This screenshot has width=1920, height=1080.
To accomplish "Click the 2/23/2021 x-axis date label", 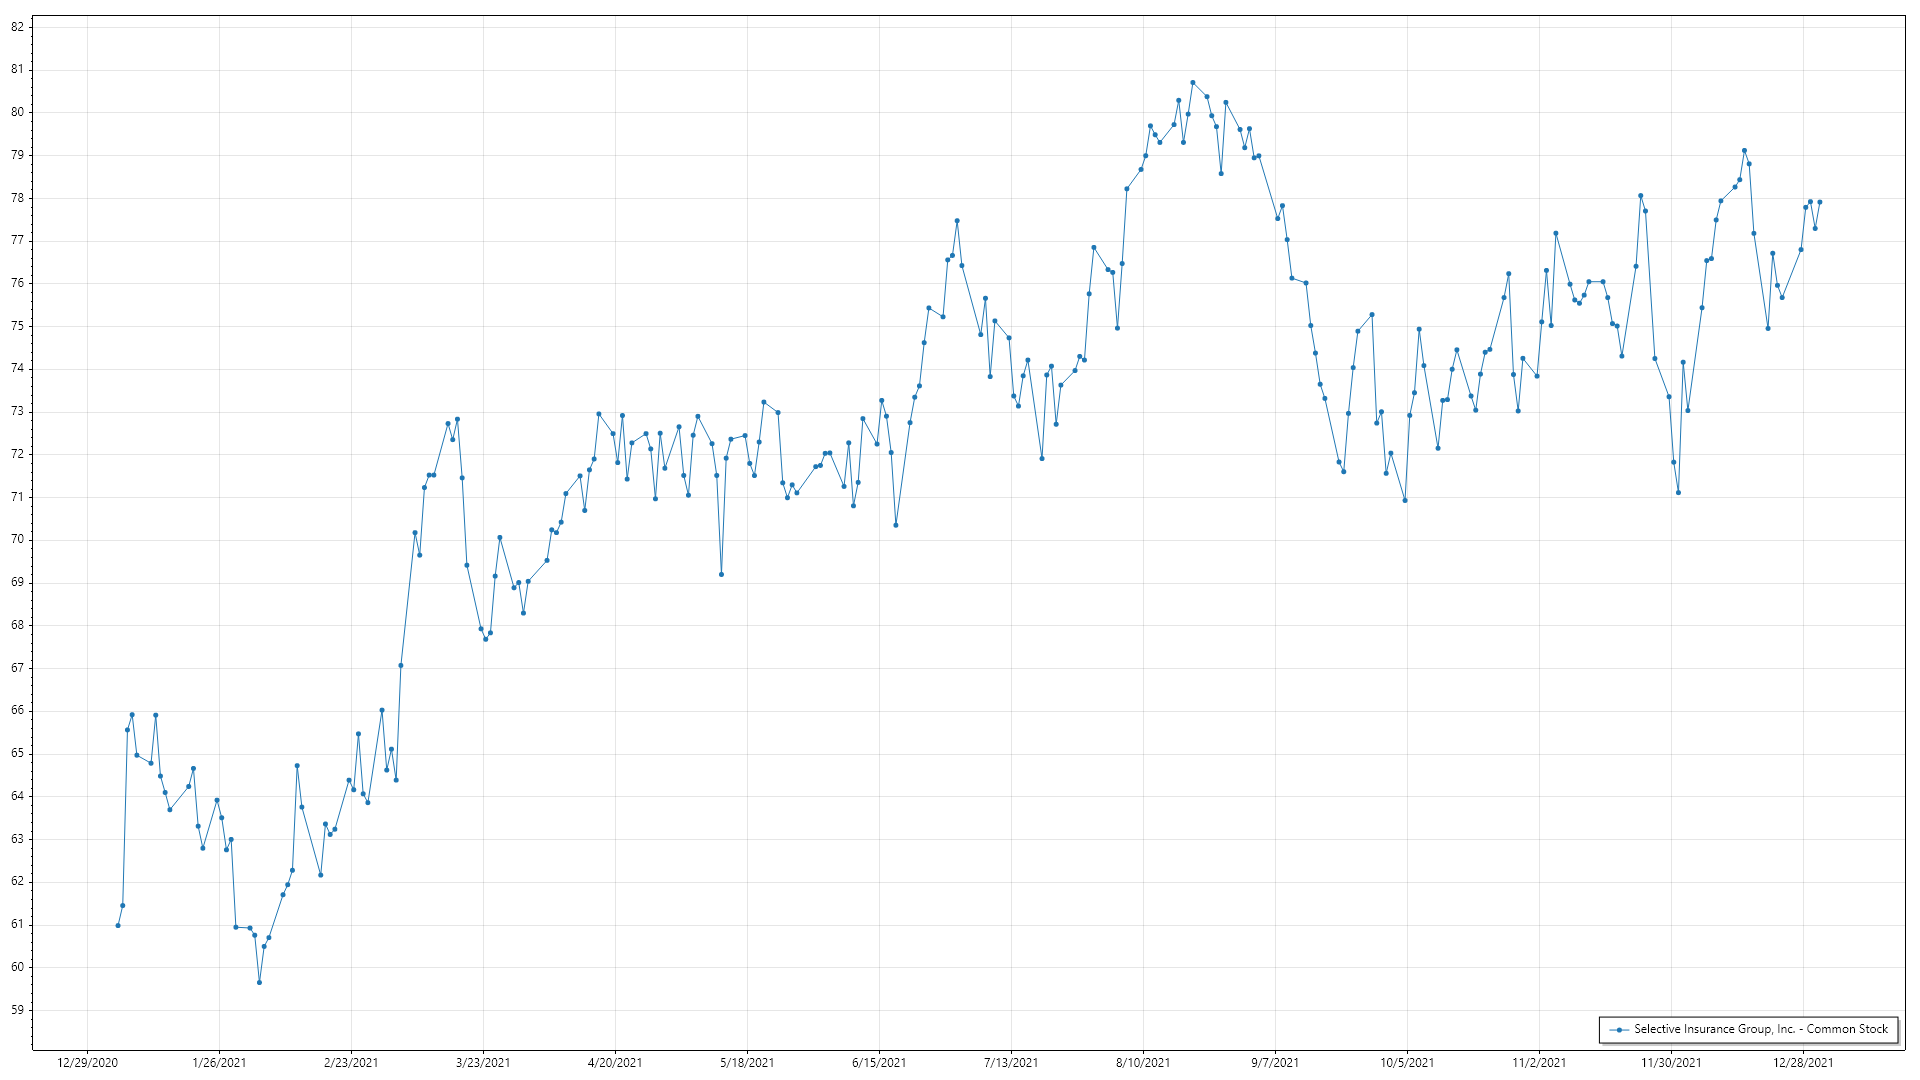I will (x=351, y=1063).
